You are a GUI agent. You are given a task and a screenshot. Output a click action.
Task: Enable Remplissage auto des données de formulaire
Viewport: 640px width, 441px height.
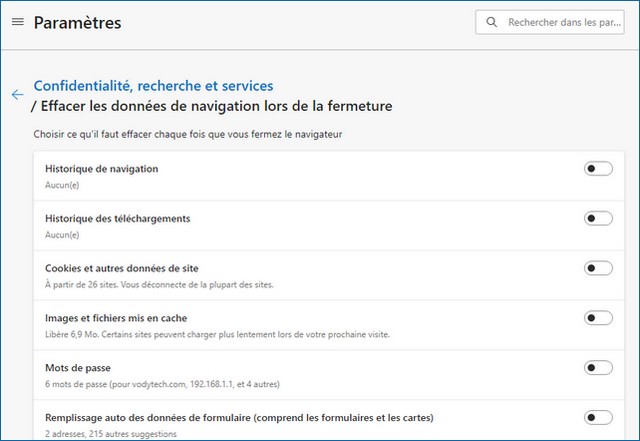click(598, 418)
